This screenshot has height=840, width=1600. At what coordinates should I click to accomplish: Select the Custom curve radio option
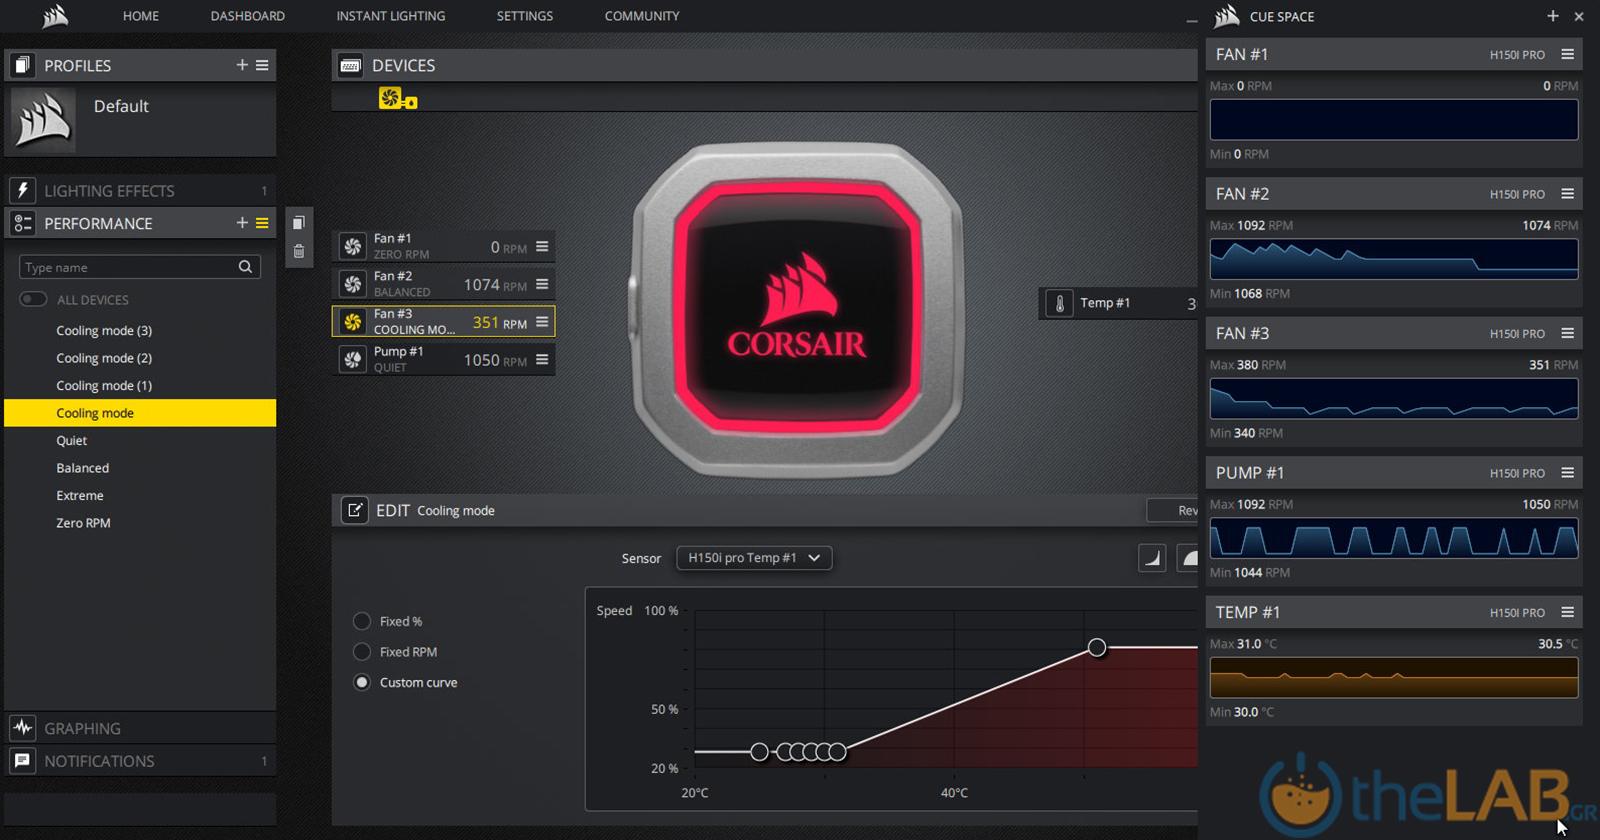coord(362,682)
